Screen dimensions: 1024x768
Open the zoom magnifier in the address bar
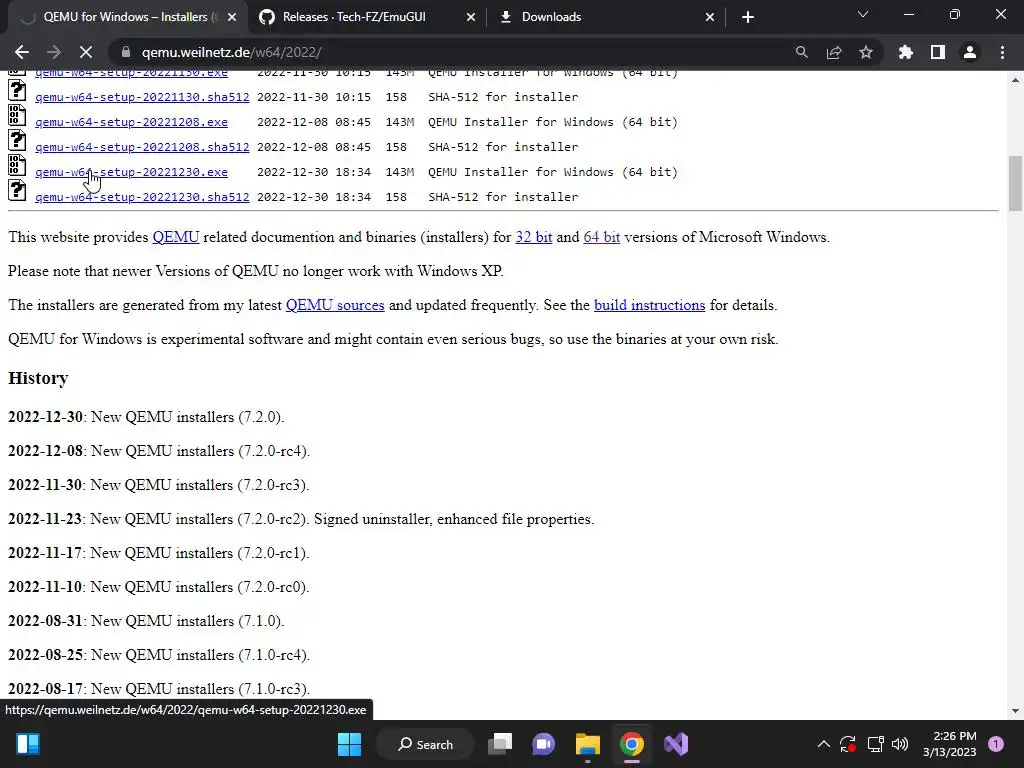(x=801, y=52)
